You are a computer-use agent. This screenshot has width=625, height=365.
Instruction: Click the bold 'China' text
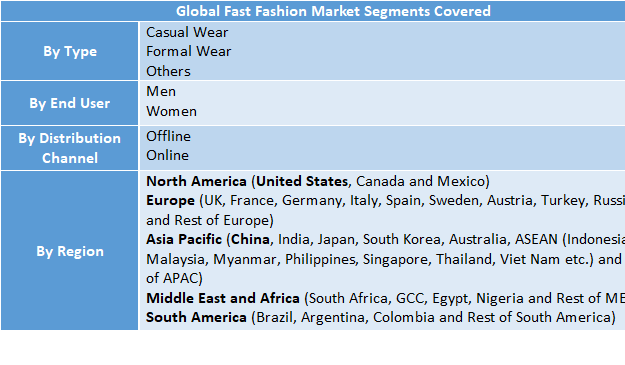[x=250, y=239]
